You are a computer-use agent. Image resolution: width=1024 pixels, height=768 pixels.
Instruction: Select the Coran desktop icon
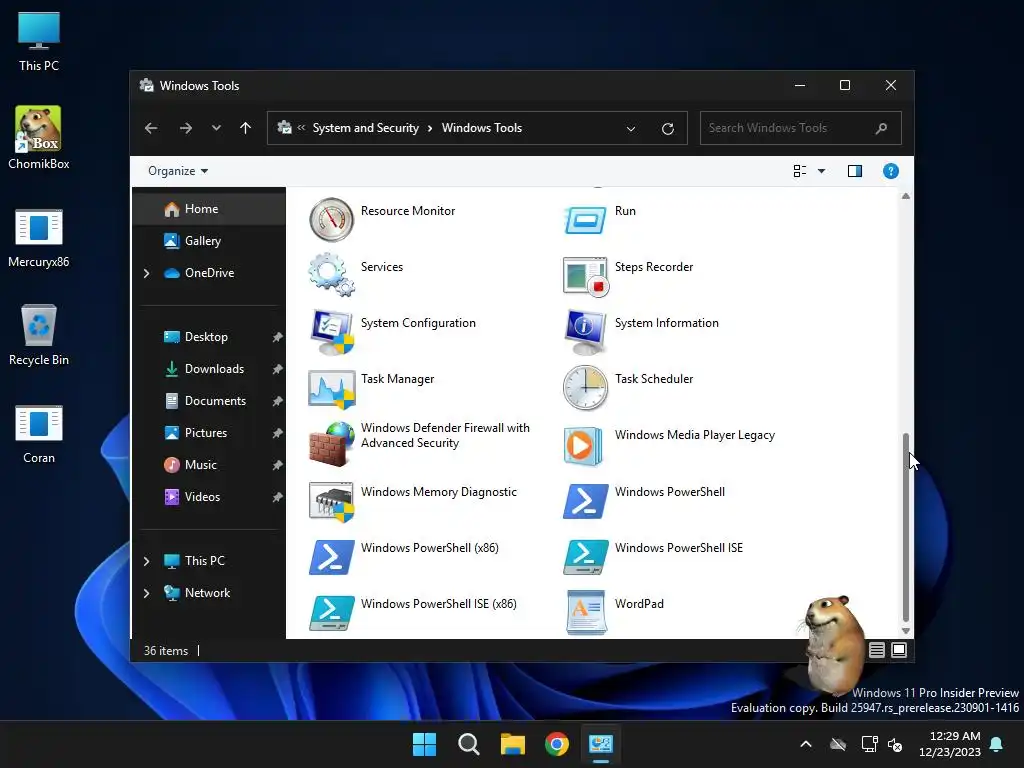[39, 434]
